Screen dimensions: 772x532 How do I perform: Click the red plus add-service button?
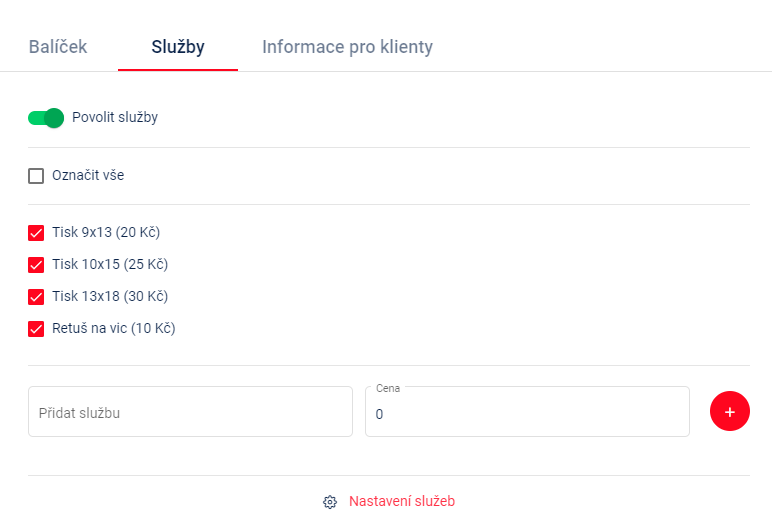click(x=730, y=411)
